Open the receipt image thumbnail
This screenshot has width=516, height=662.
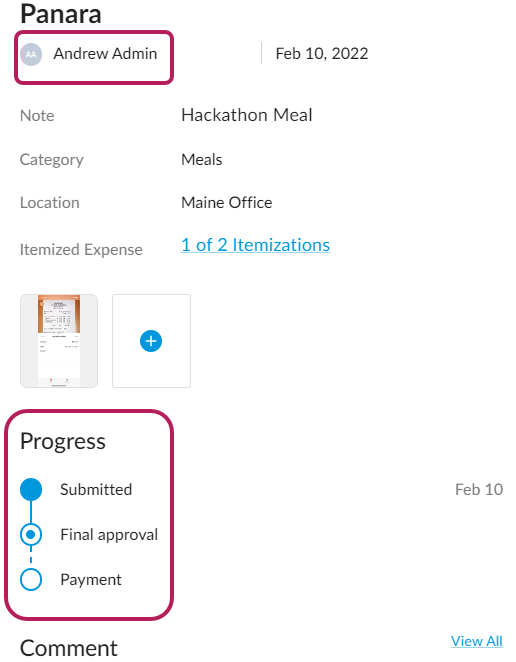tap(59, 341)
